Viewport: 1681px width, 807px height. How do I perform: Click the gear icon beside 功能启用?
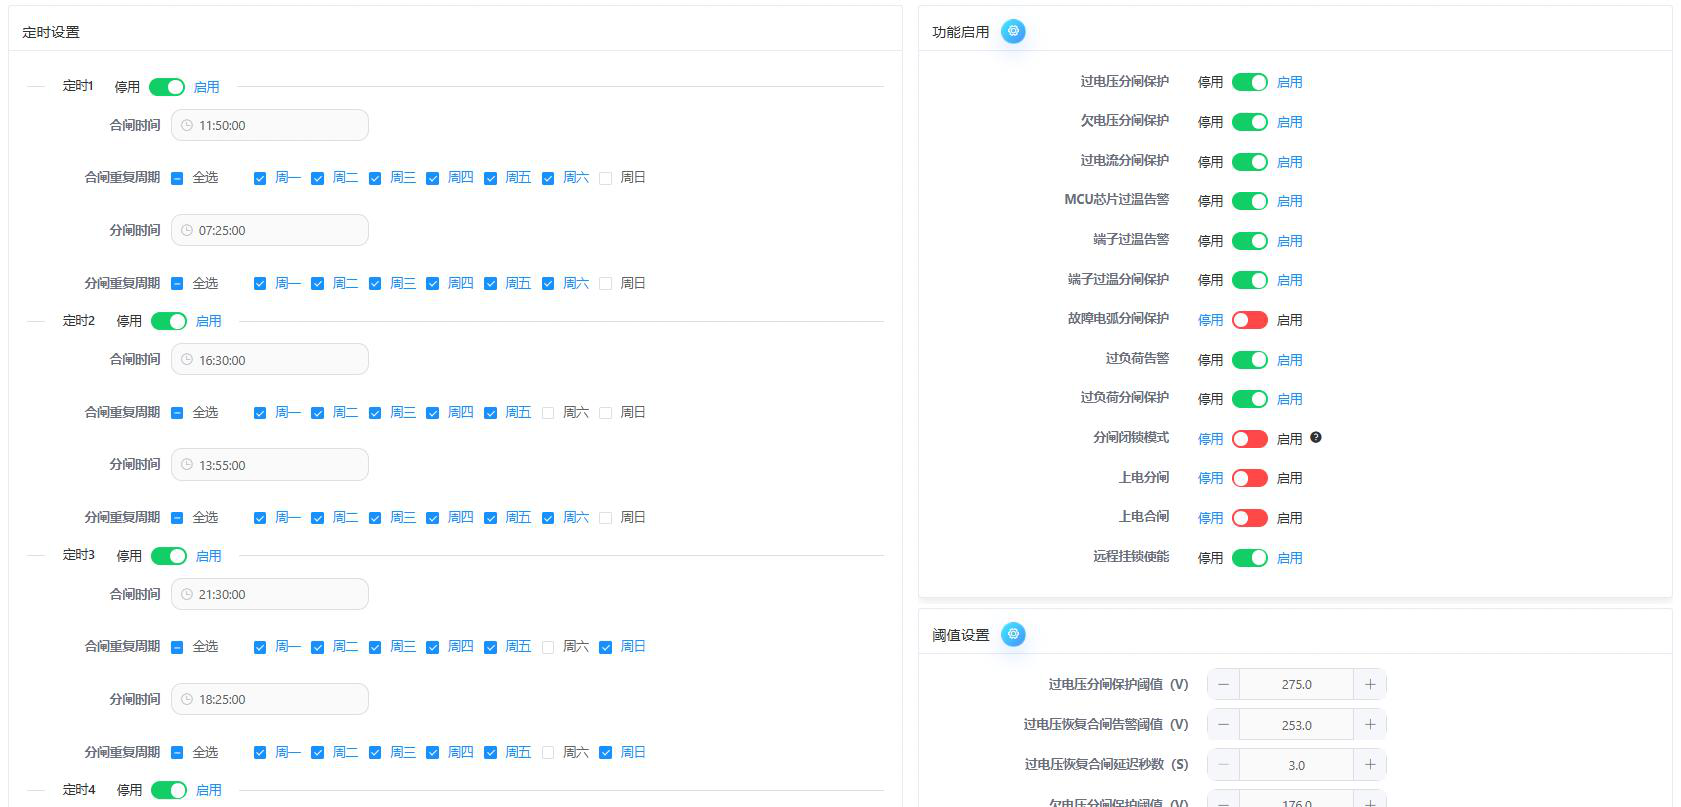[x=1013, y=31]
